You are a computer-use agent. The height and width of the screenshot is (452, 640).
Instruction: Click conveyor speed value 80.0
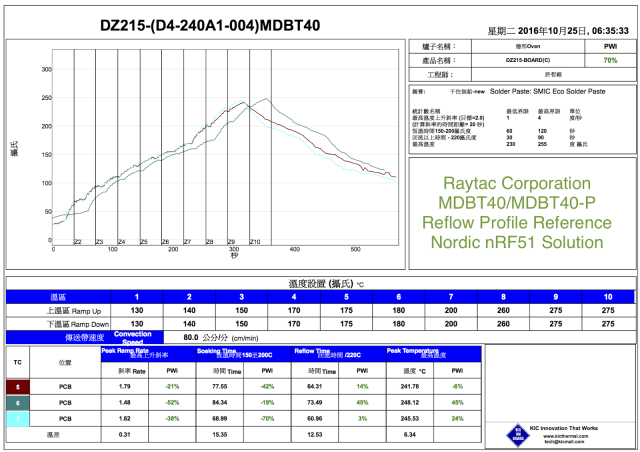[191, 337]
